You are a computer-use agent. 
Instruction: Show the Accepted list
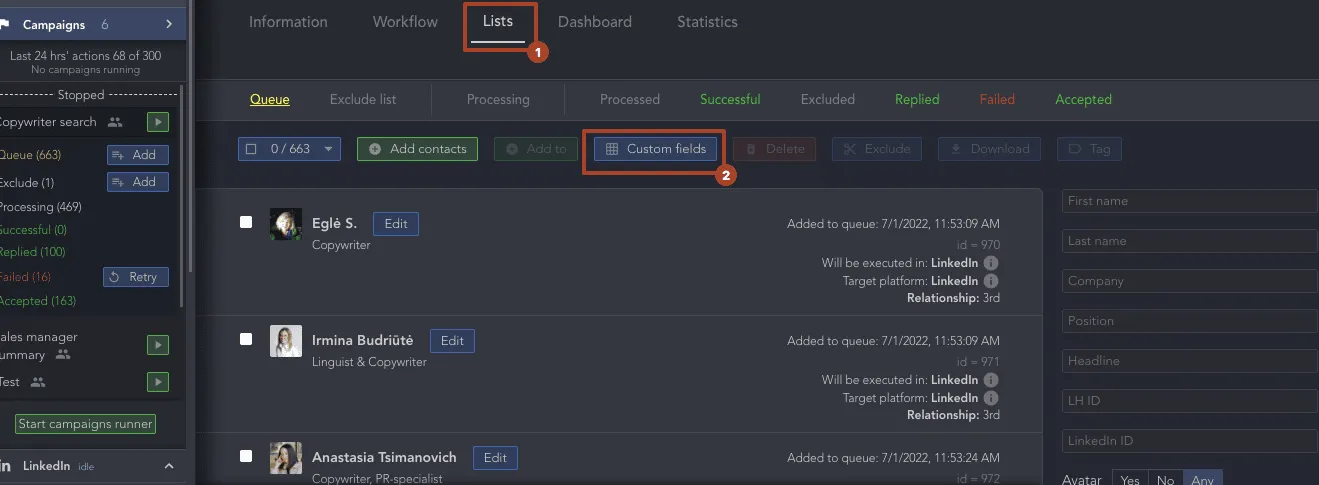tap(1083, 99)
